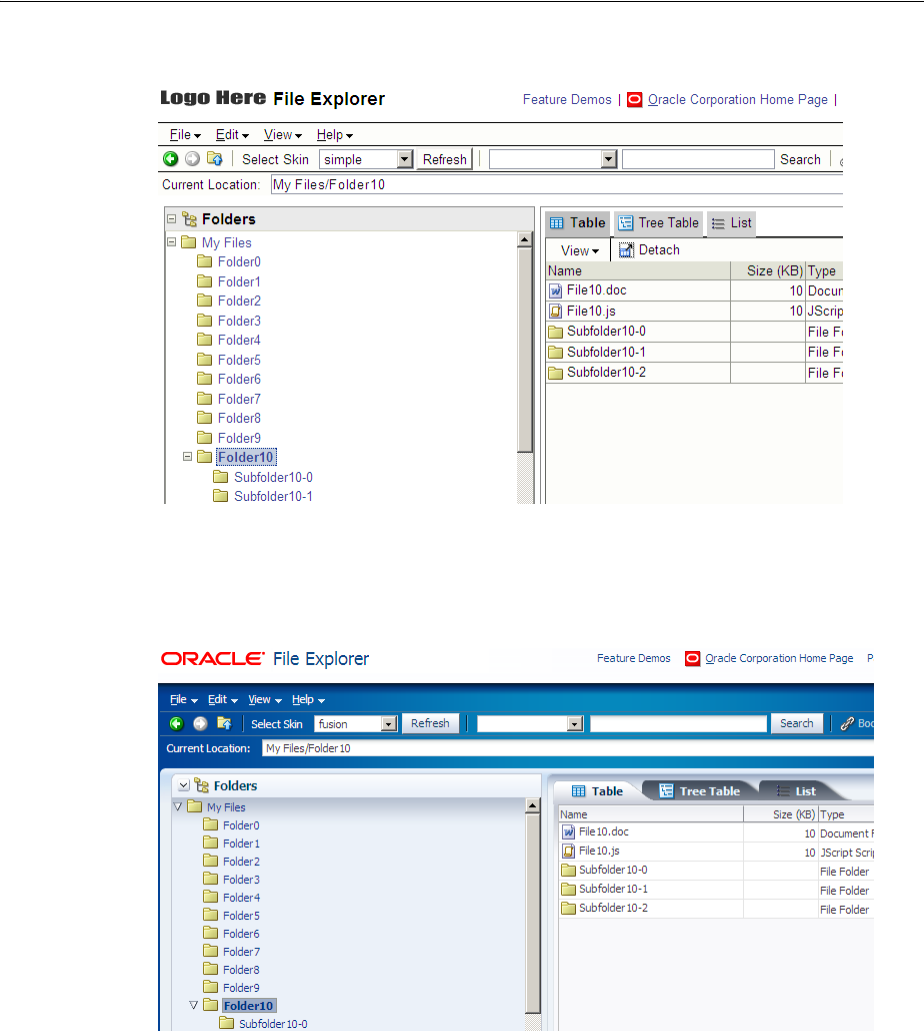Select Folder3 in simple skin folder tree
The height and width of the screenshot is (1031, 924).
click(239, 321)
